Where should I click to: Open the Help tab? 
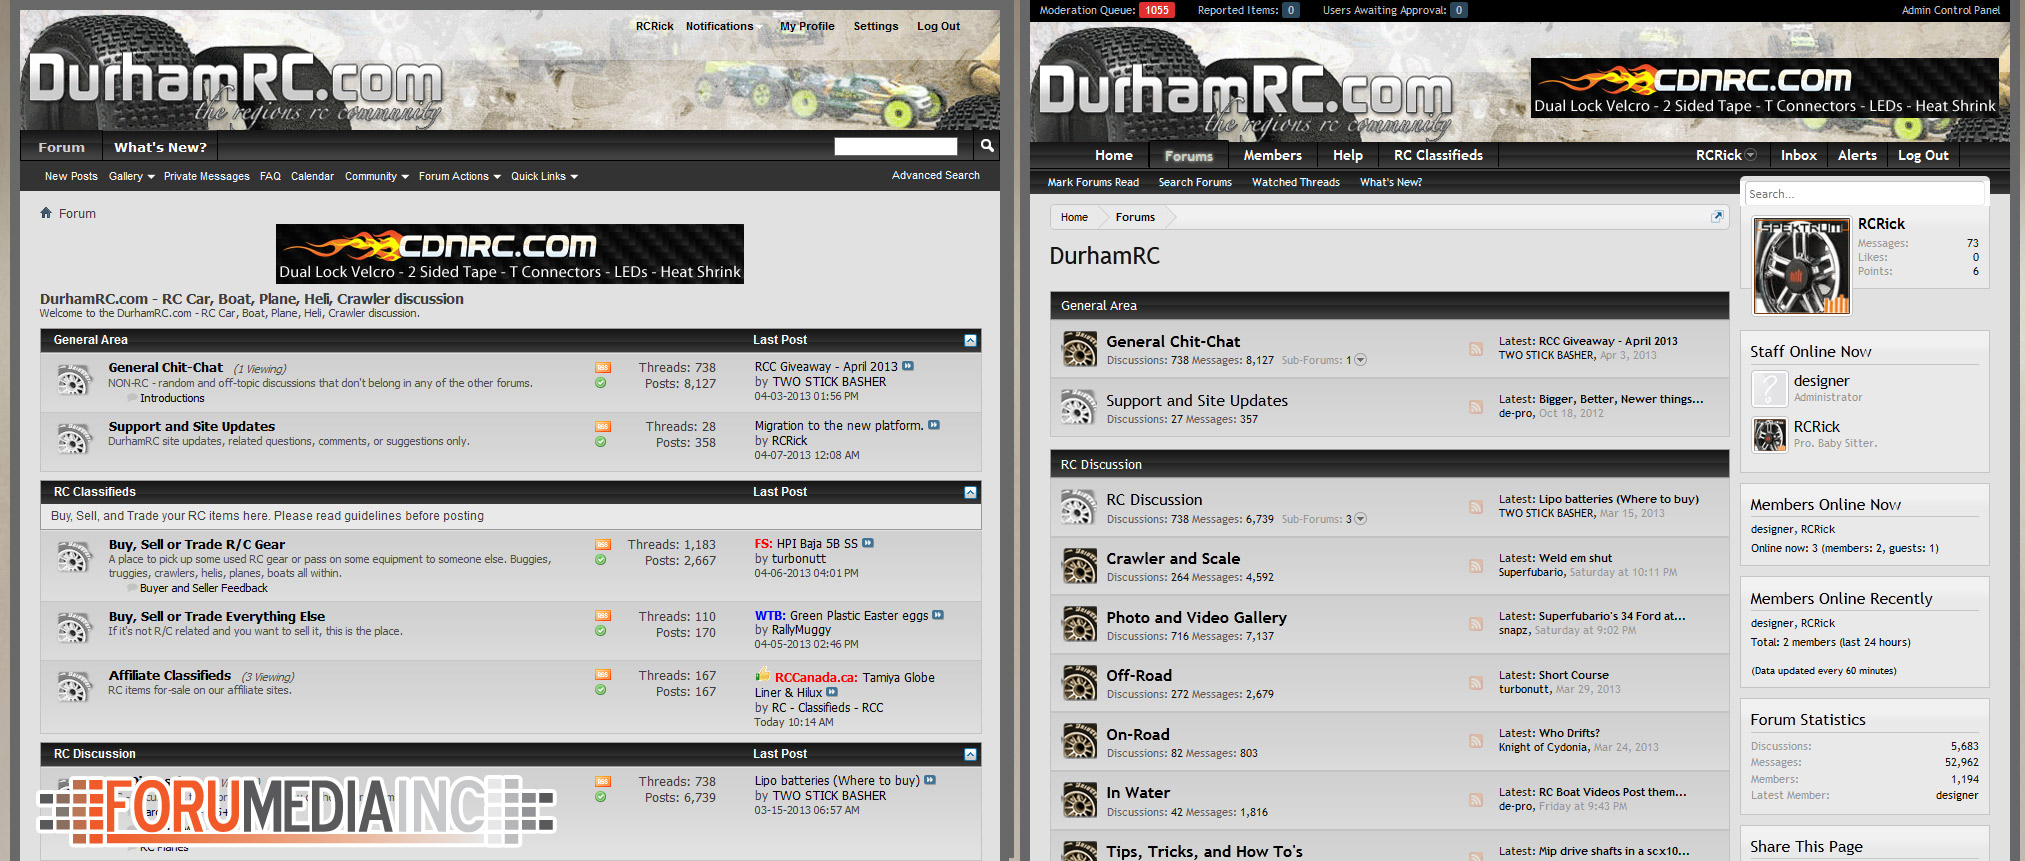tap(1348, 155)
